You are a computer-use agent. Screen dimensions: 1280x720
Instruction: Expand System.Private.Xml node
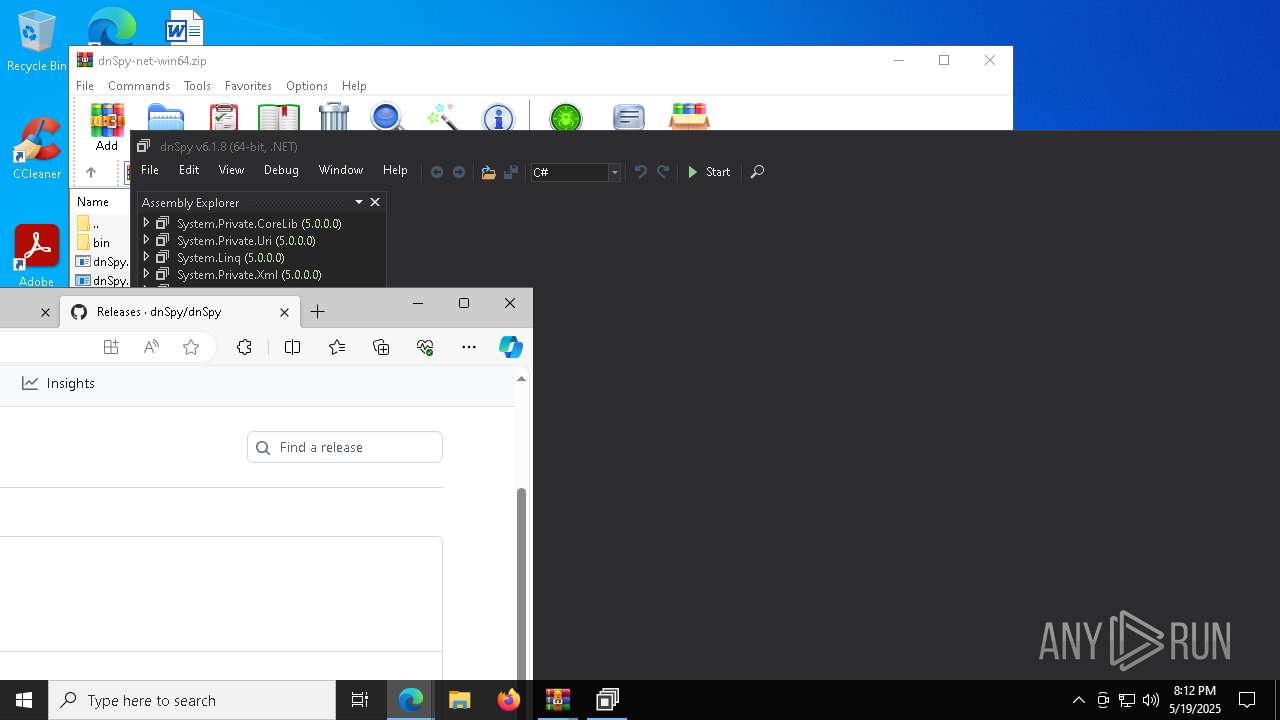[146, 274]
